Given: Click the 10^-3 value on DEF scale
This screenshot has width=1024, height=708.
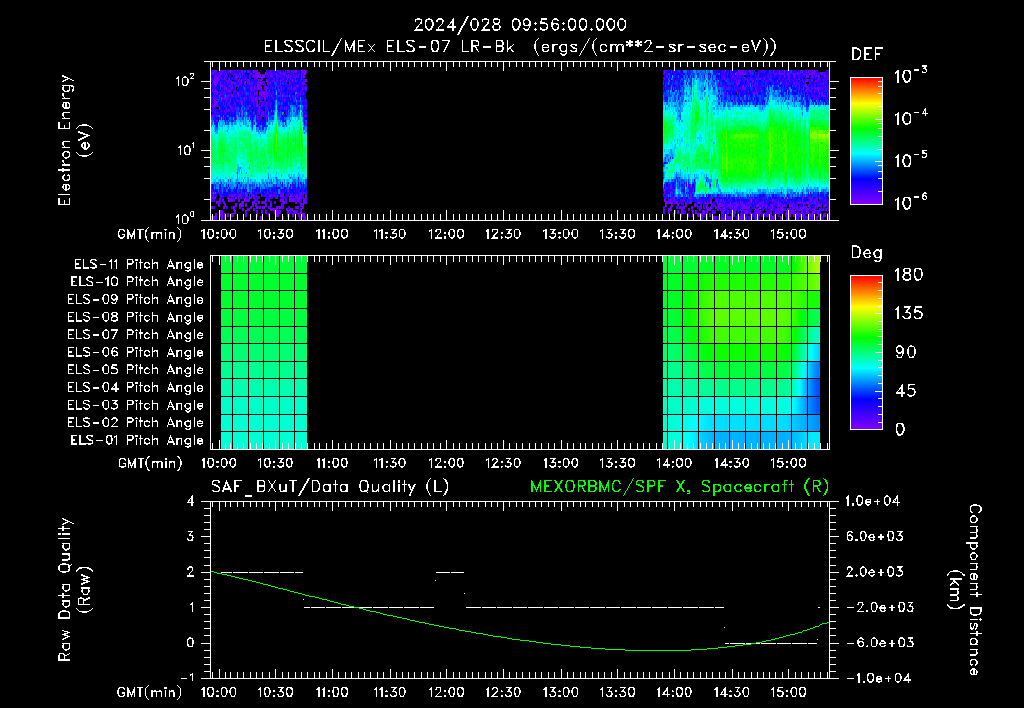Looking at the screenshot, I should [x=910, y=75].
